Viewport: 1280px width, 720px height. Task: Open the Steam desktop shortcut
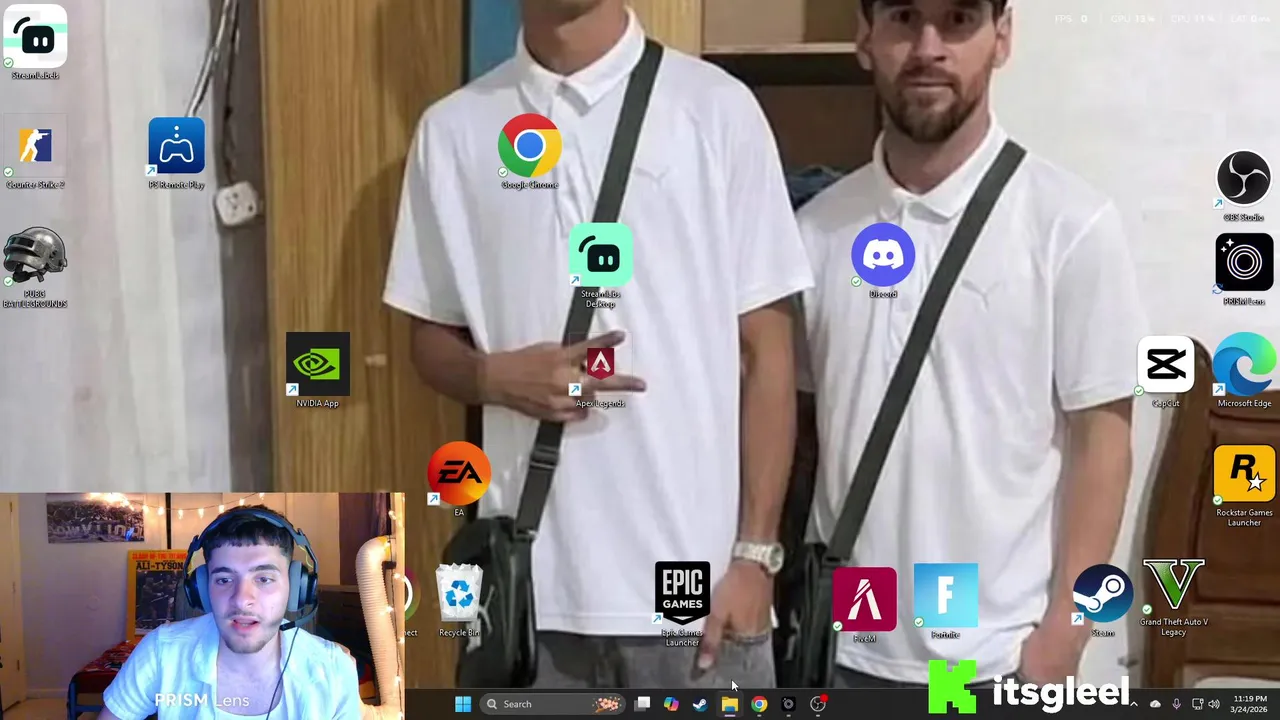coord(1102,600)
